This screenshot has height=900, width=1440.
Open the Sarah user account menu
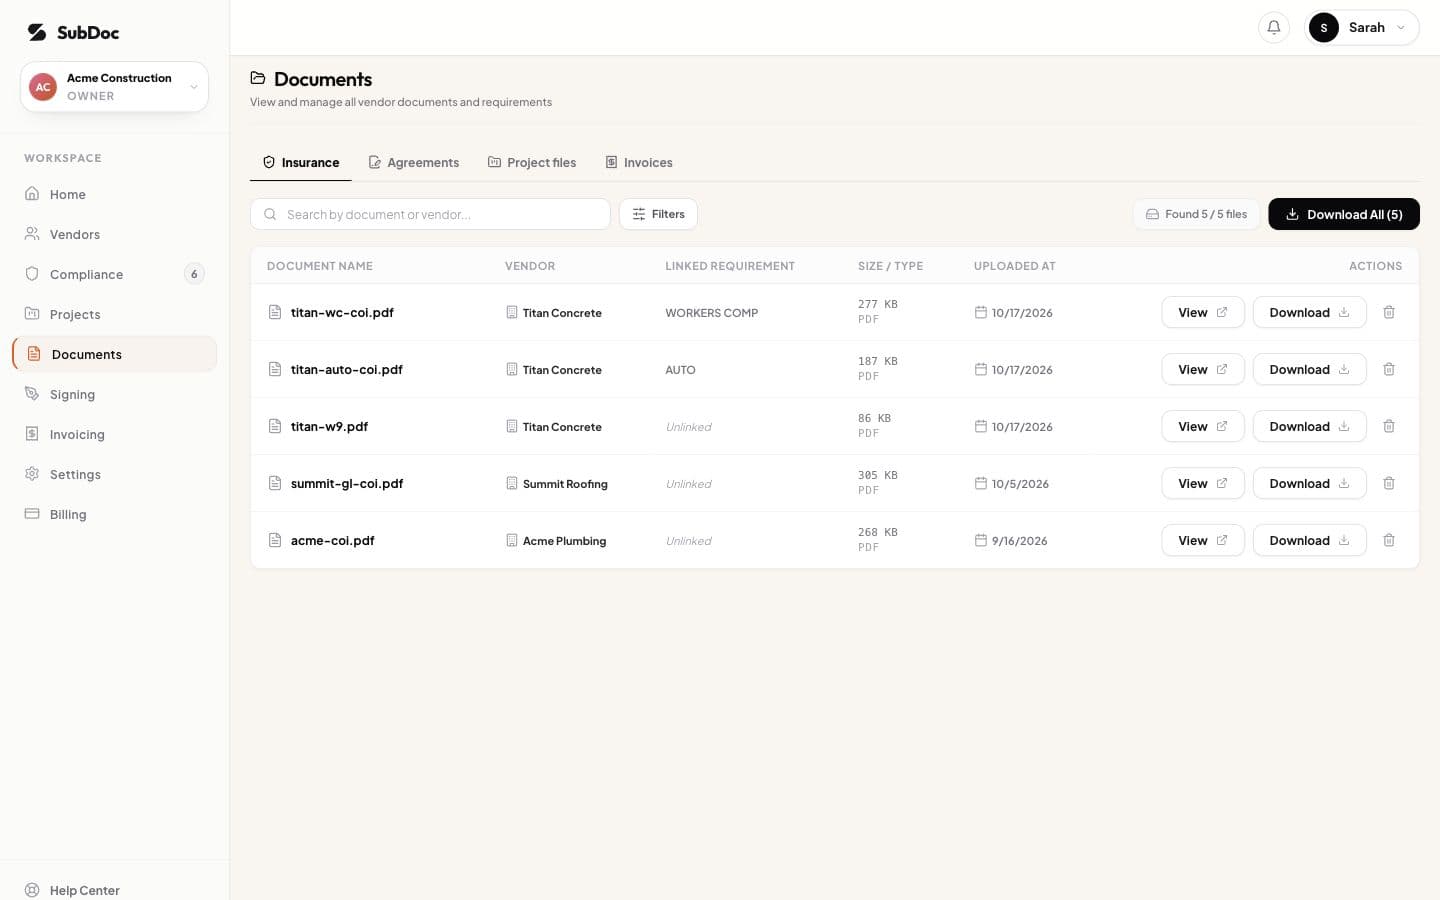click(x=1362, y=27)
